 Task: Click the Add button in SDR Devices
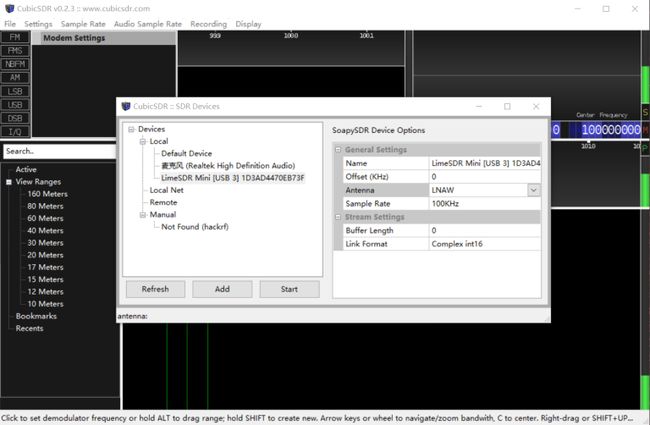pyautogui.click(x=222, y=289)
